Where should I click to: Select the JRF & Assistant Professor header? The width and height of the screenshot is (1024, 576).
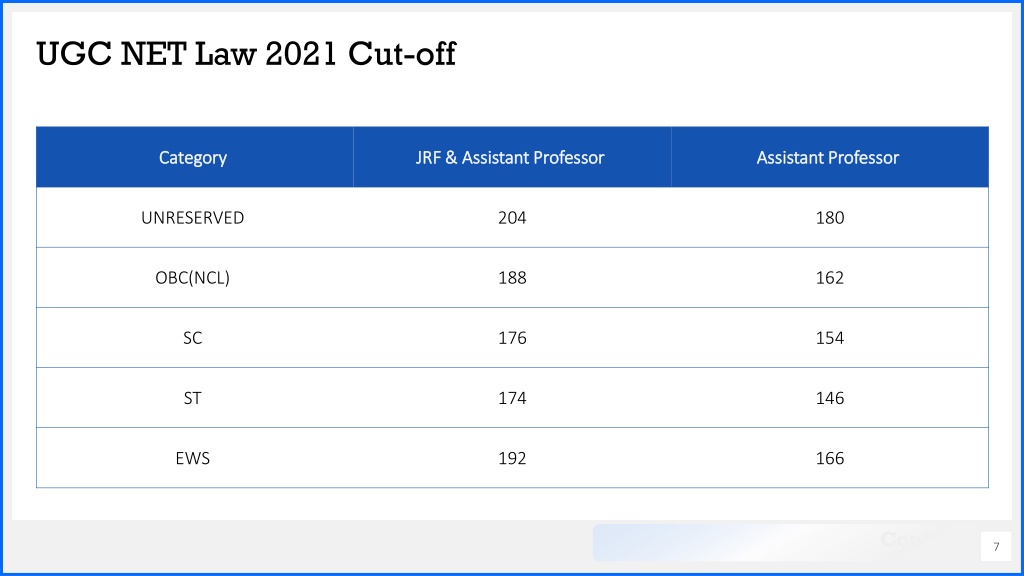(512, 157)
